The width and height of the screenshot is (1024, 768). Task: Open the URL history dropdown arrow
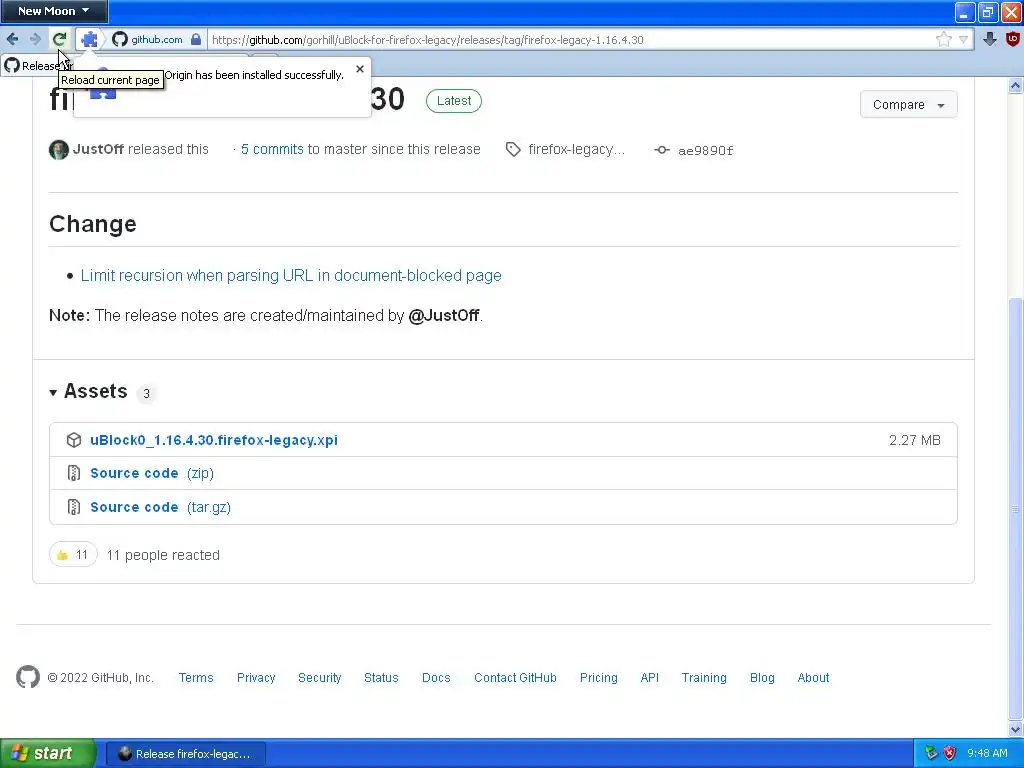(963, 39)
